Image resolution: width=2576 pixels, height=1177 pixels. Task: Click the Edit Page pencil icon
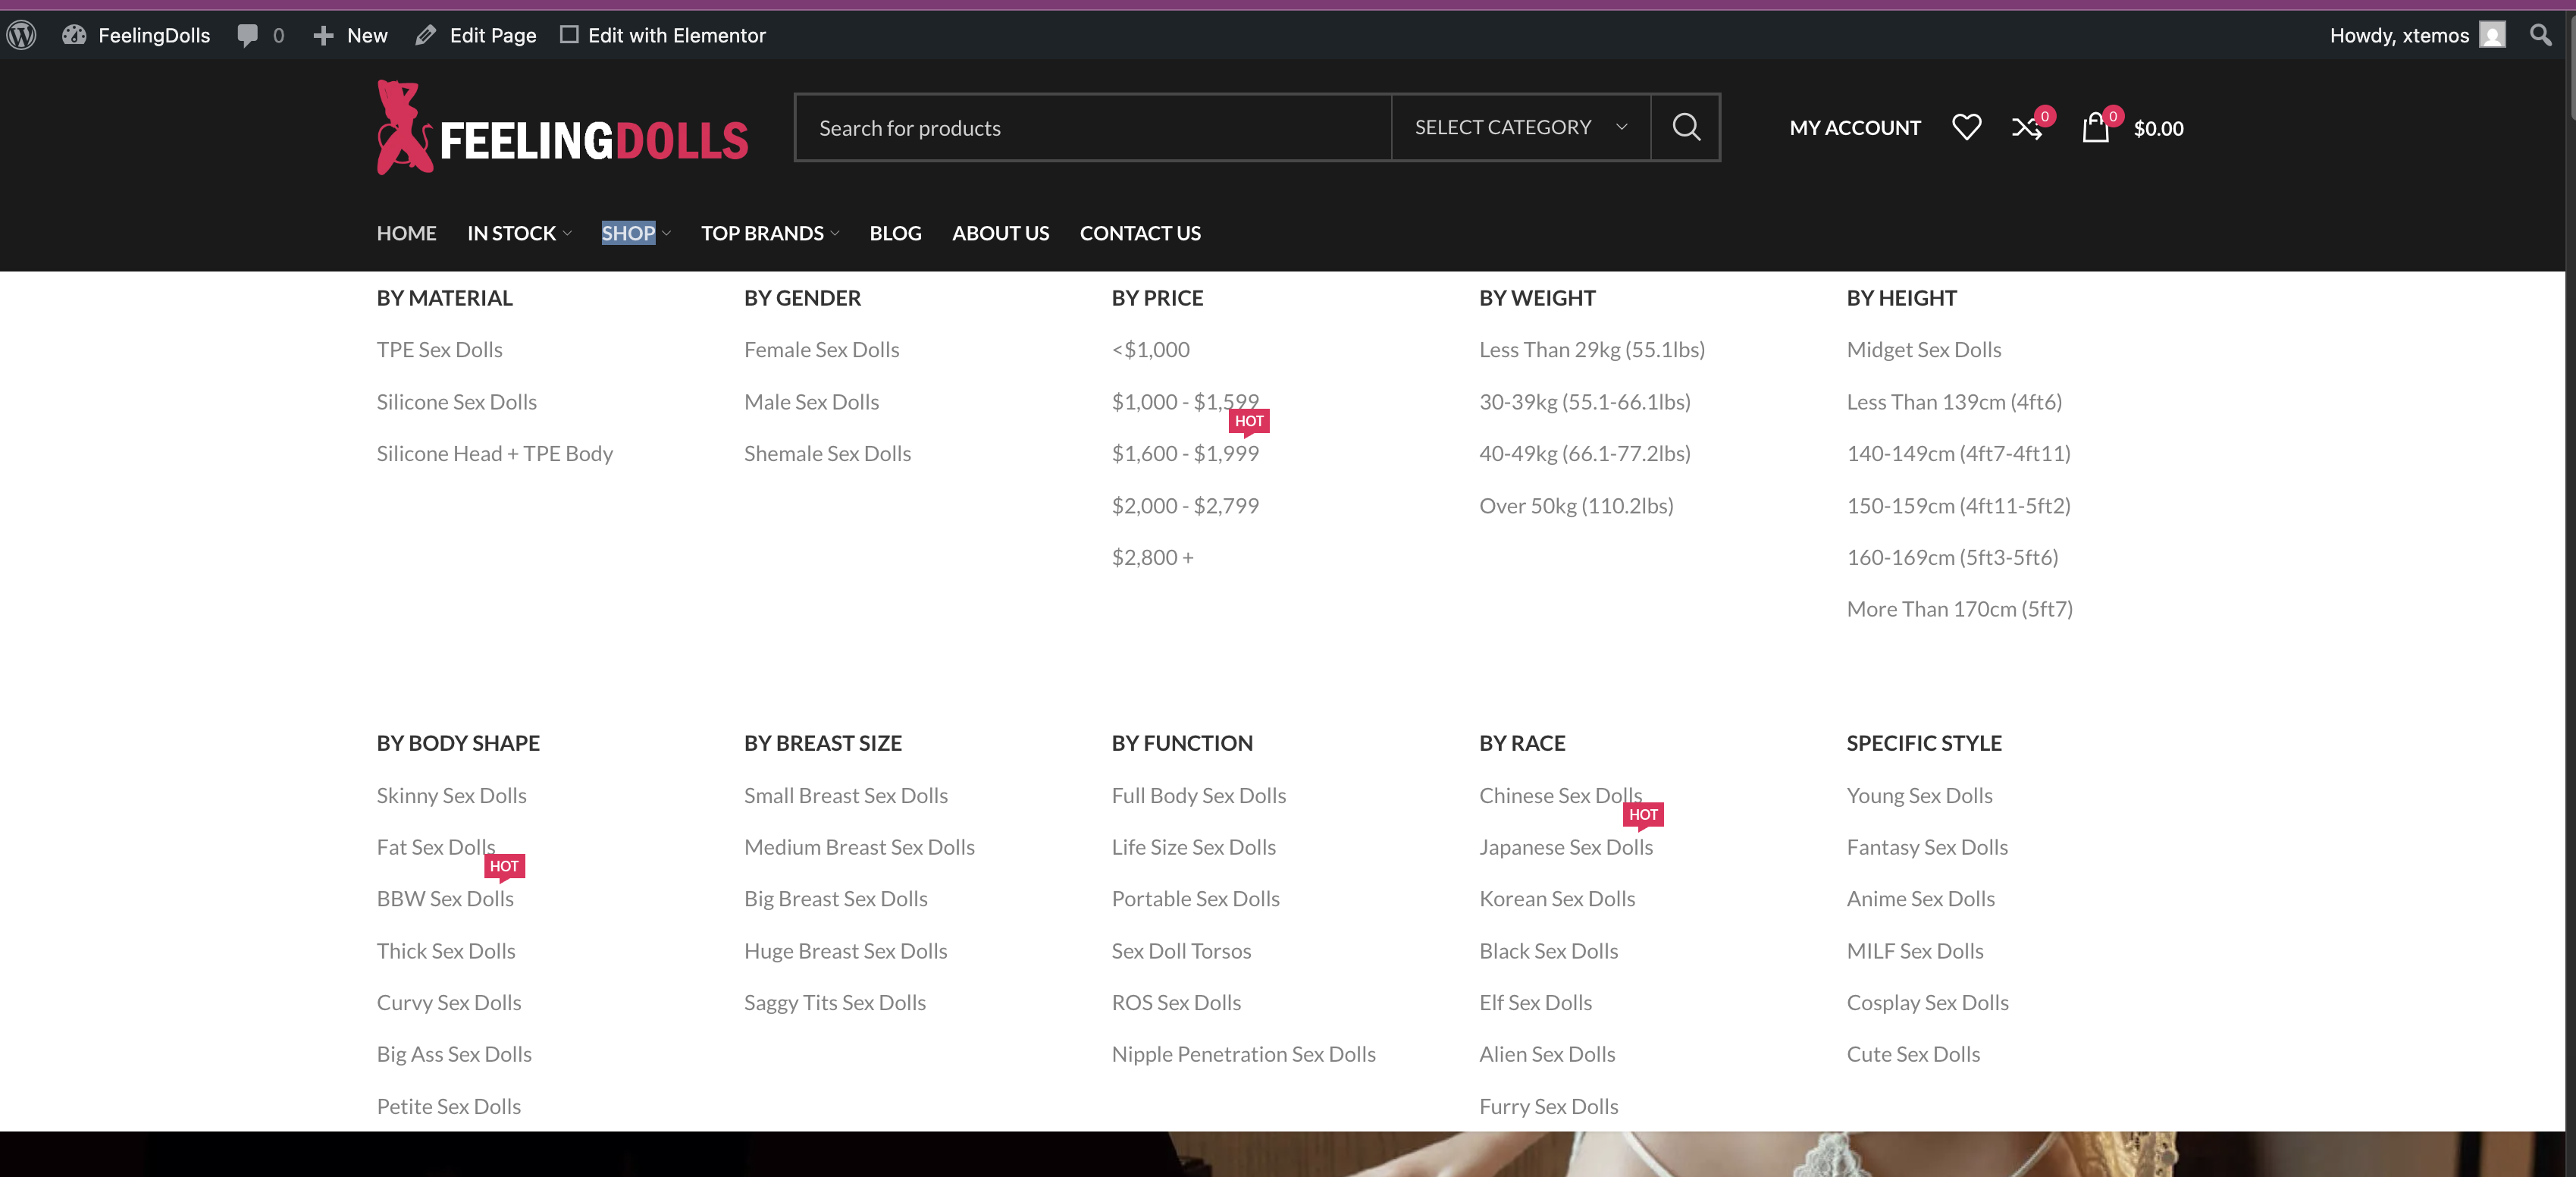(425, 35)
